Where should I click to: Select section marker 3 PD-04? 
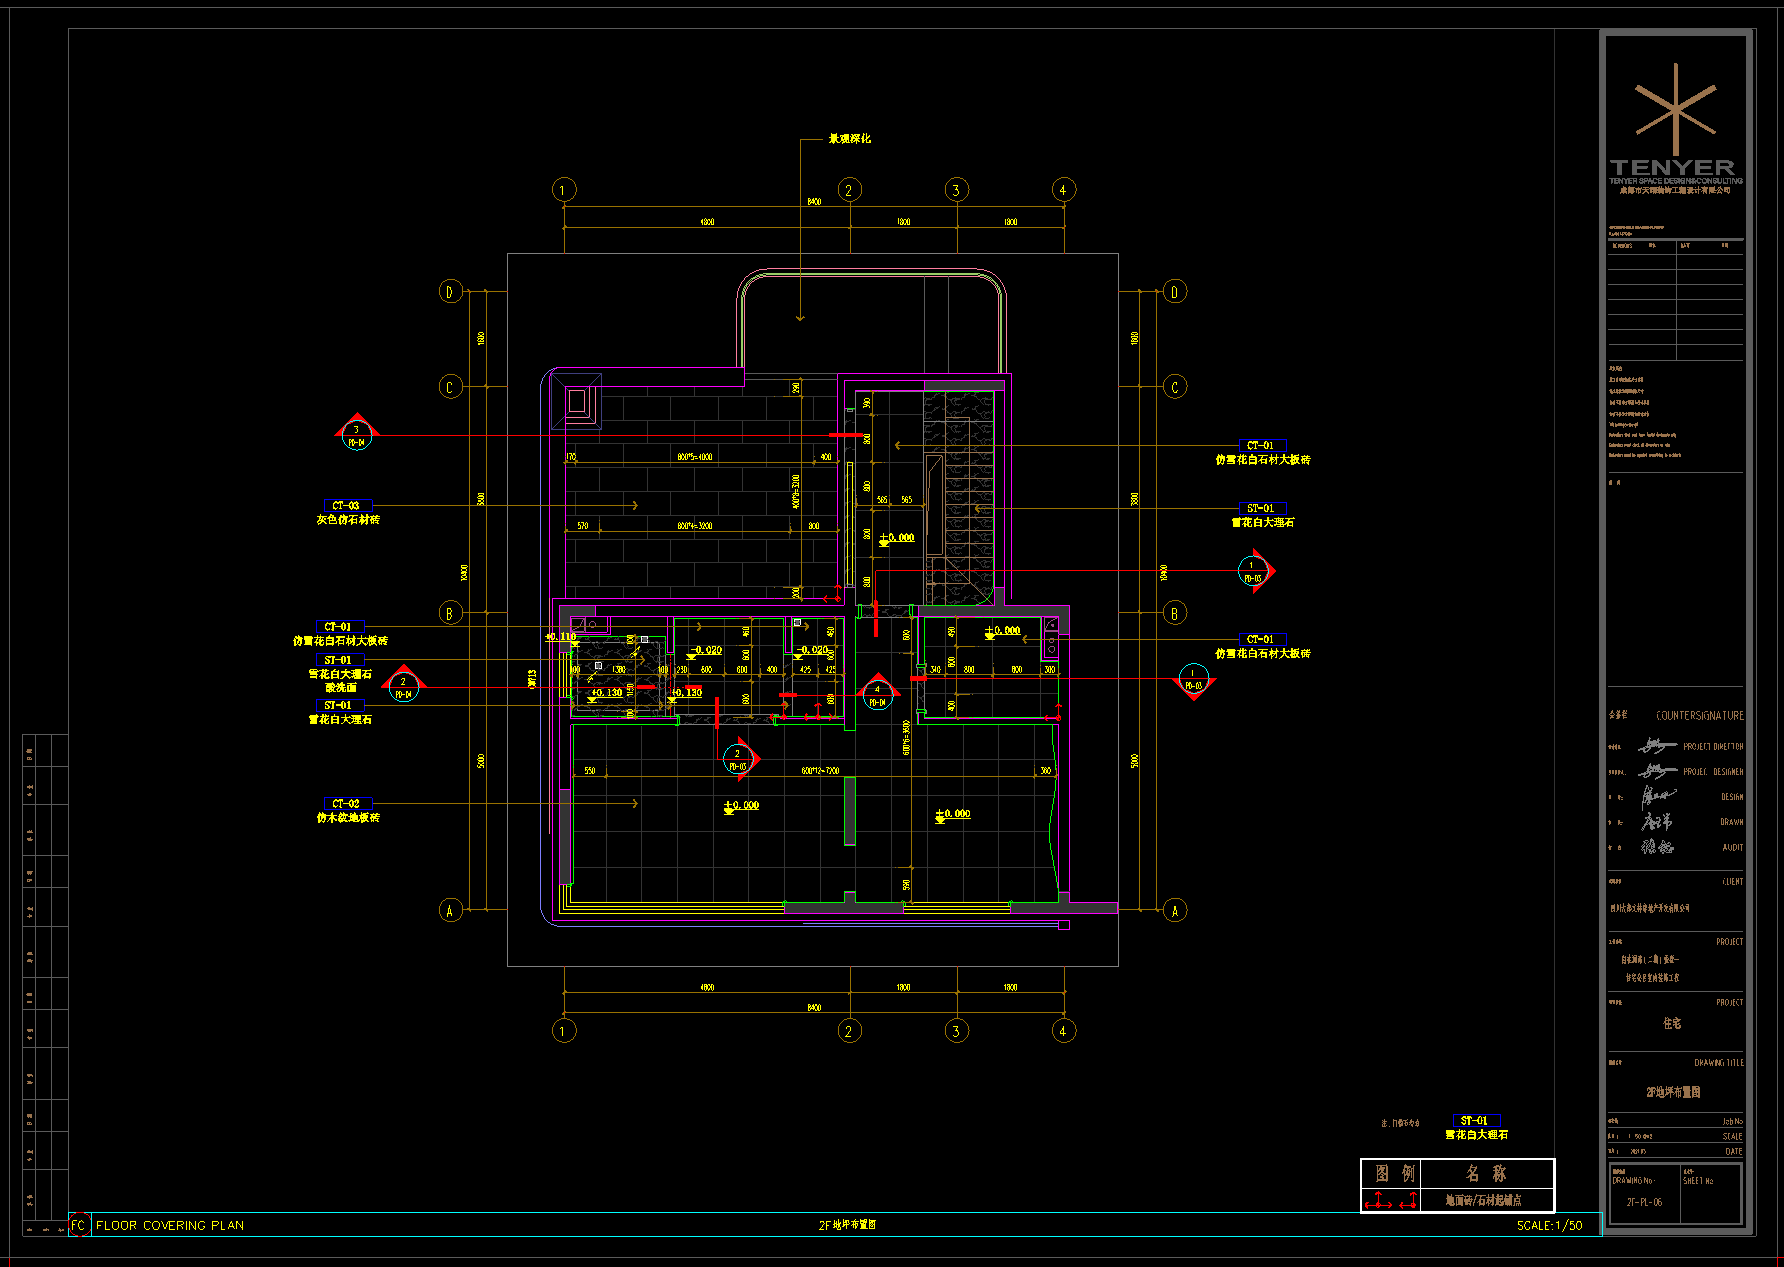(356, 433)
